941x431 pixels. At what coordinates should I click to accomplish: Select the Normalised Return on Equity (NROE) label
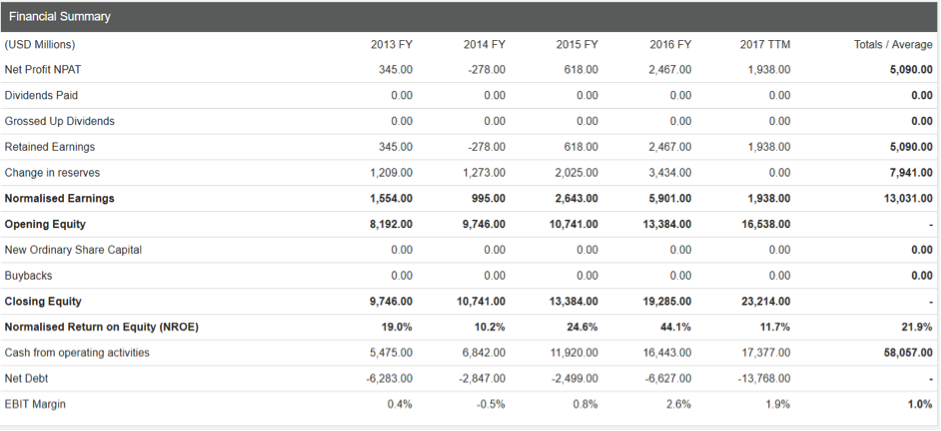pyautogui.click(x=101, y=327)
